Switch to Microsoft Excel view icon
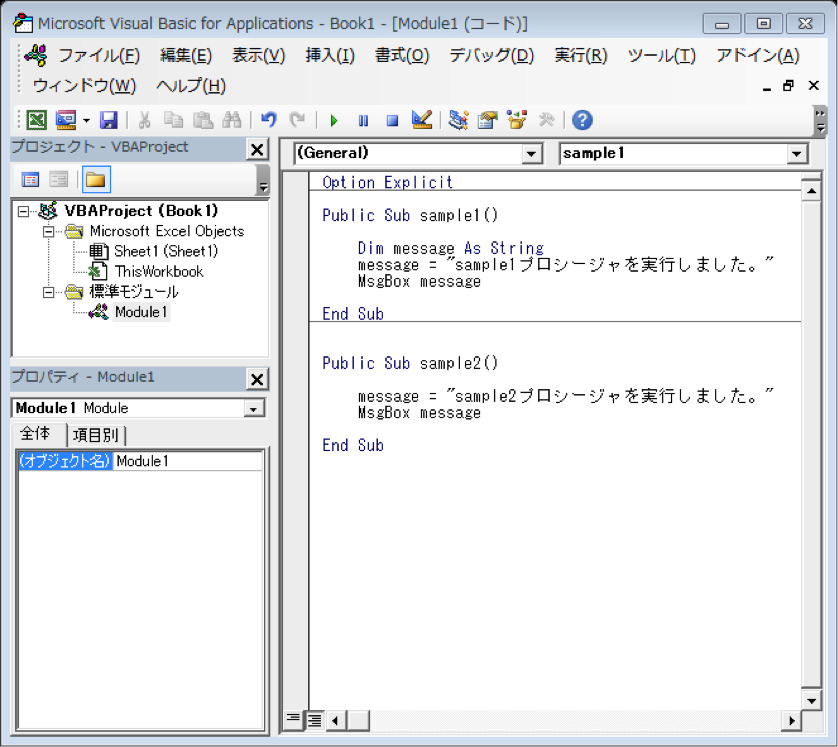 (36, 120)
